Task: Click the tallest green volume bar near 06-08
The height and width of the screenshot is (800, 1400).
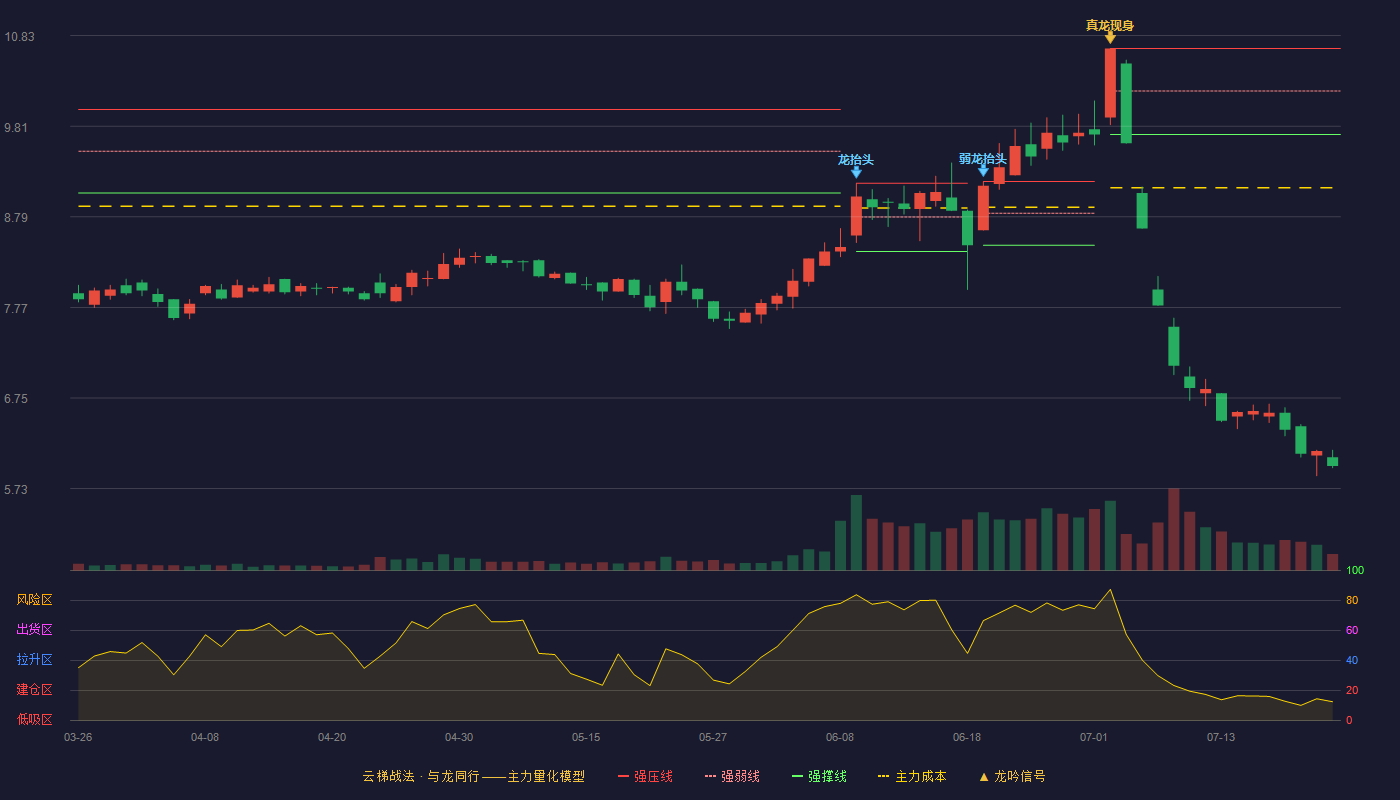Action: coord(856,533)
